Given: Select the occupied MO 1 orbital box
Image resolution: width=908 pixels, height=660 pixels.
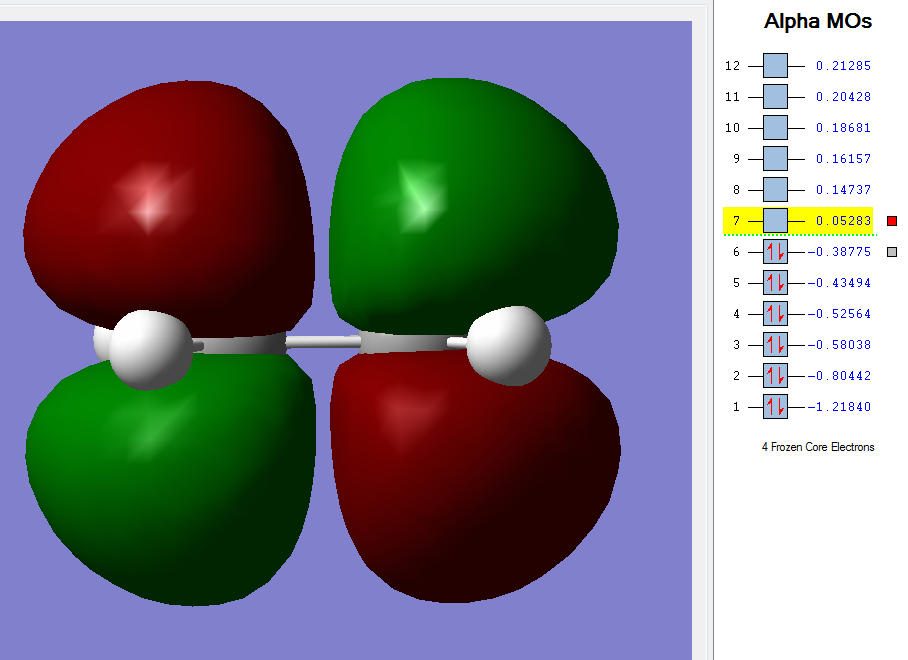Looking at the screenshot, I should point(775,406).
